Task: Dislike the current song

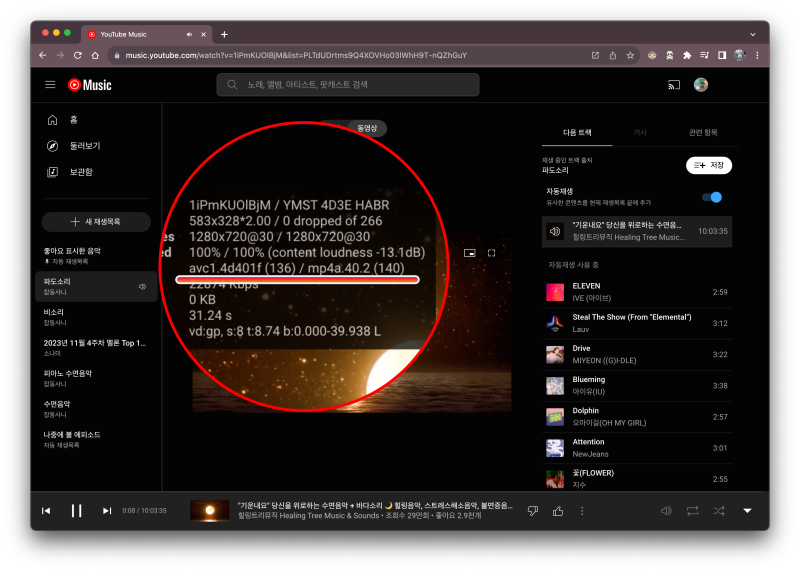Action: pyautogui.click(x=533, y=511)
